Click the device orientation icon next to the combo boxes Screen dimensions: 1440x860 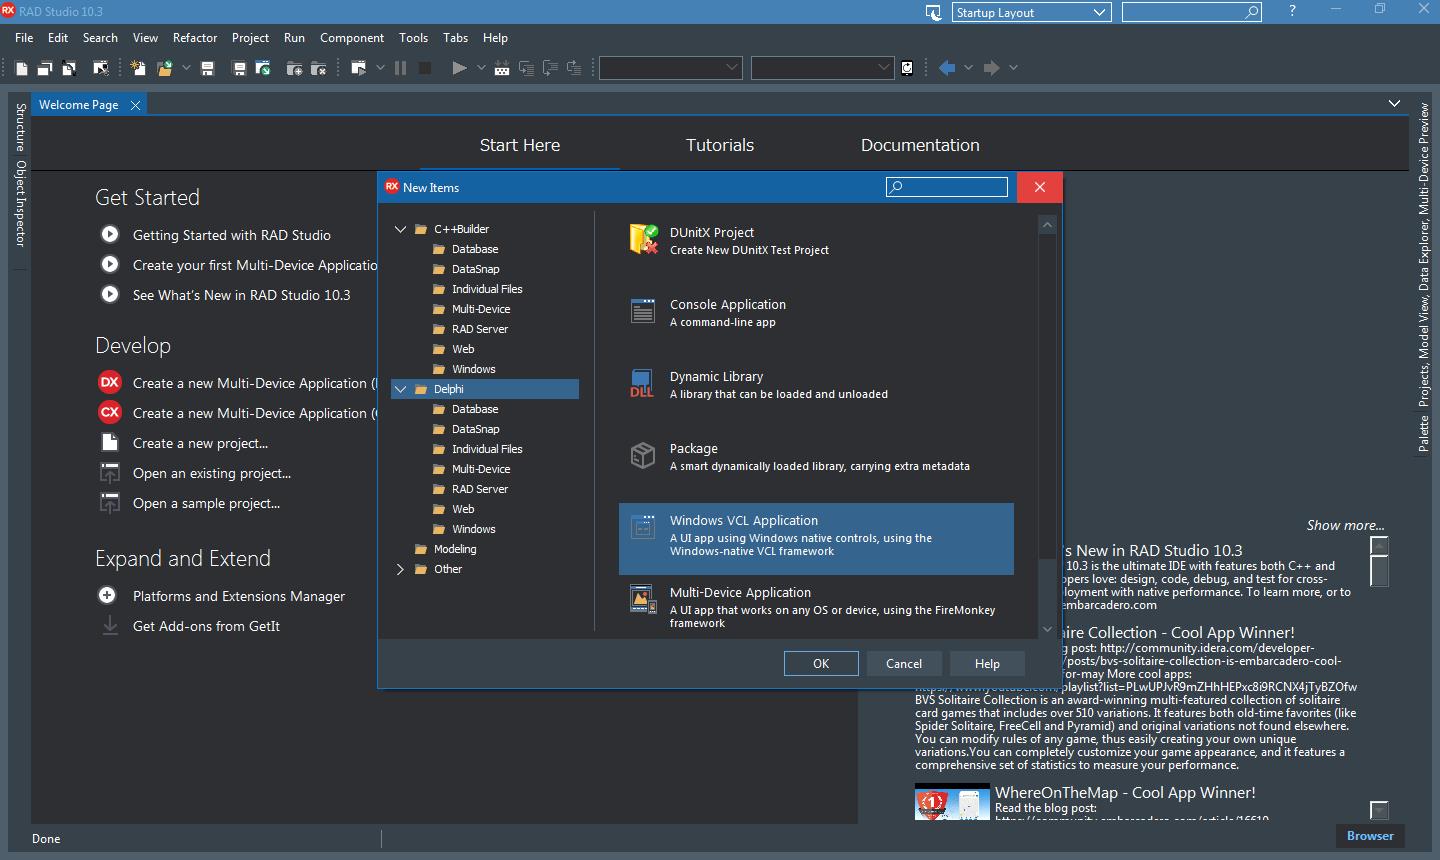click(x=907, y=68)
